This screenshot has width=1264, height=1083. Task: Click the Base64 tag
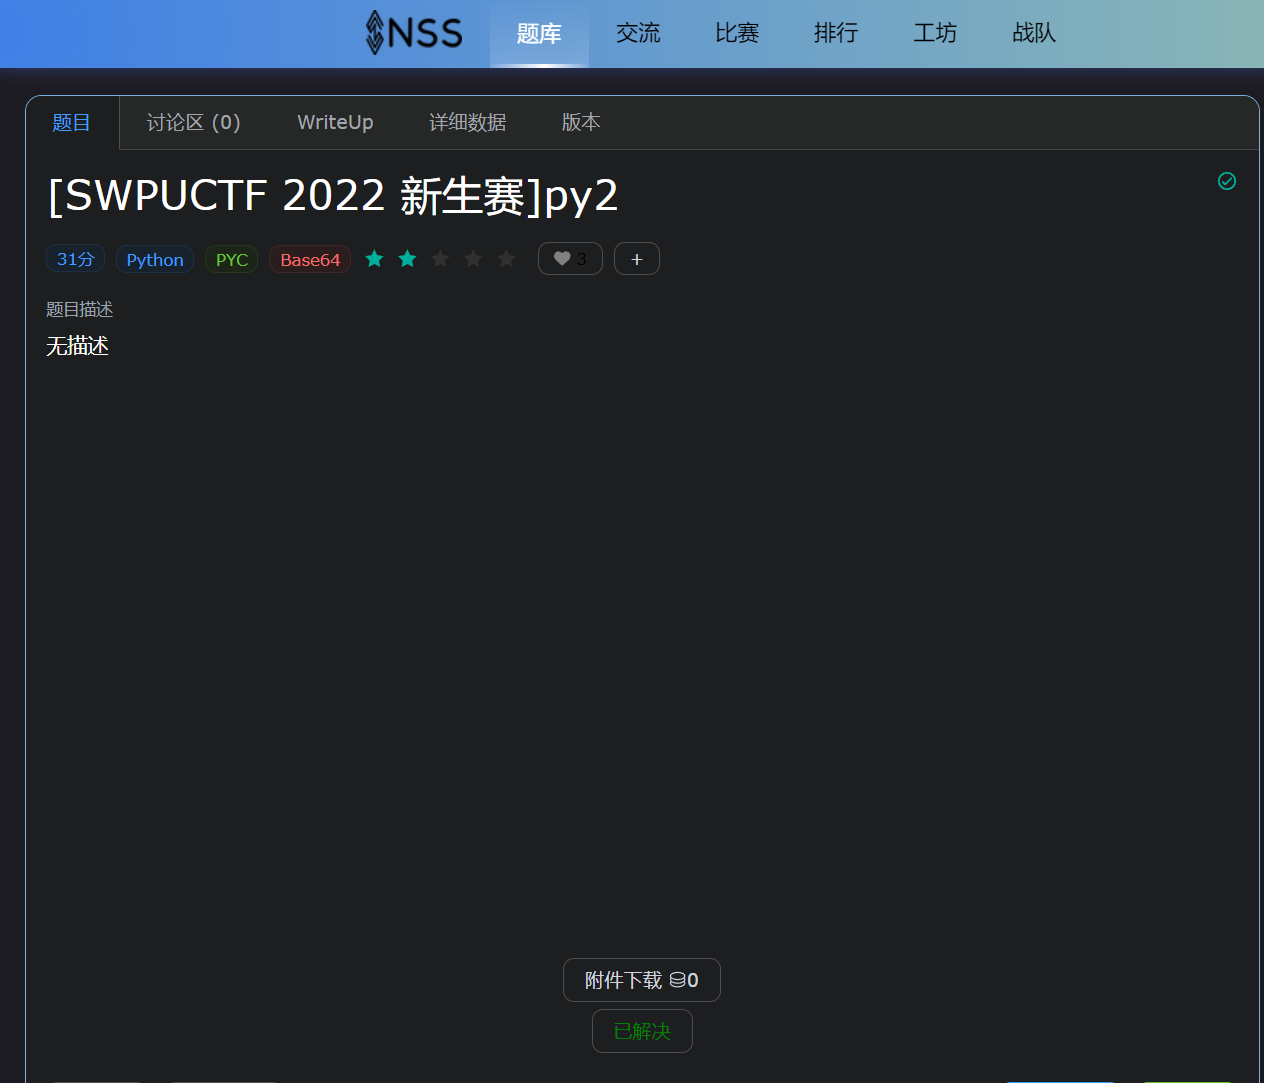click(x=310, y=259)
